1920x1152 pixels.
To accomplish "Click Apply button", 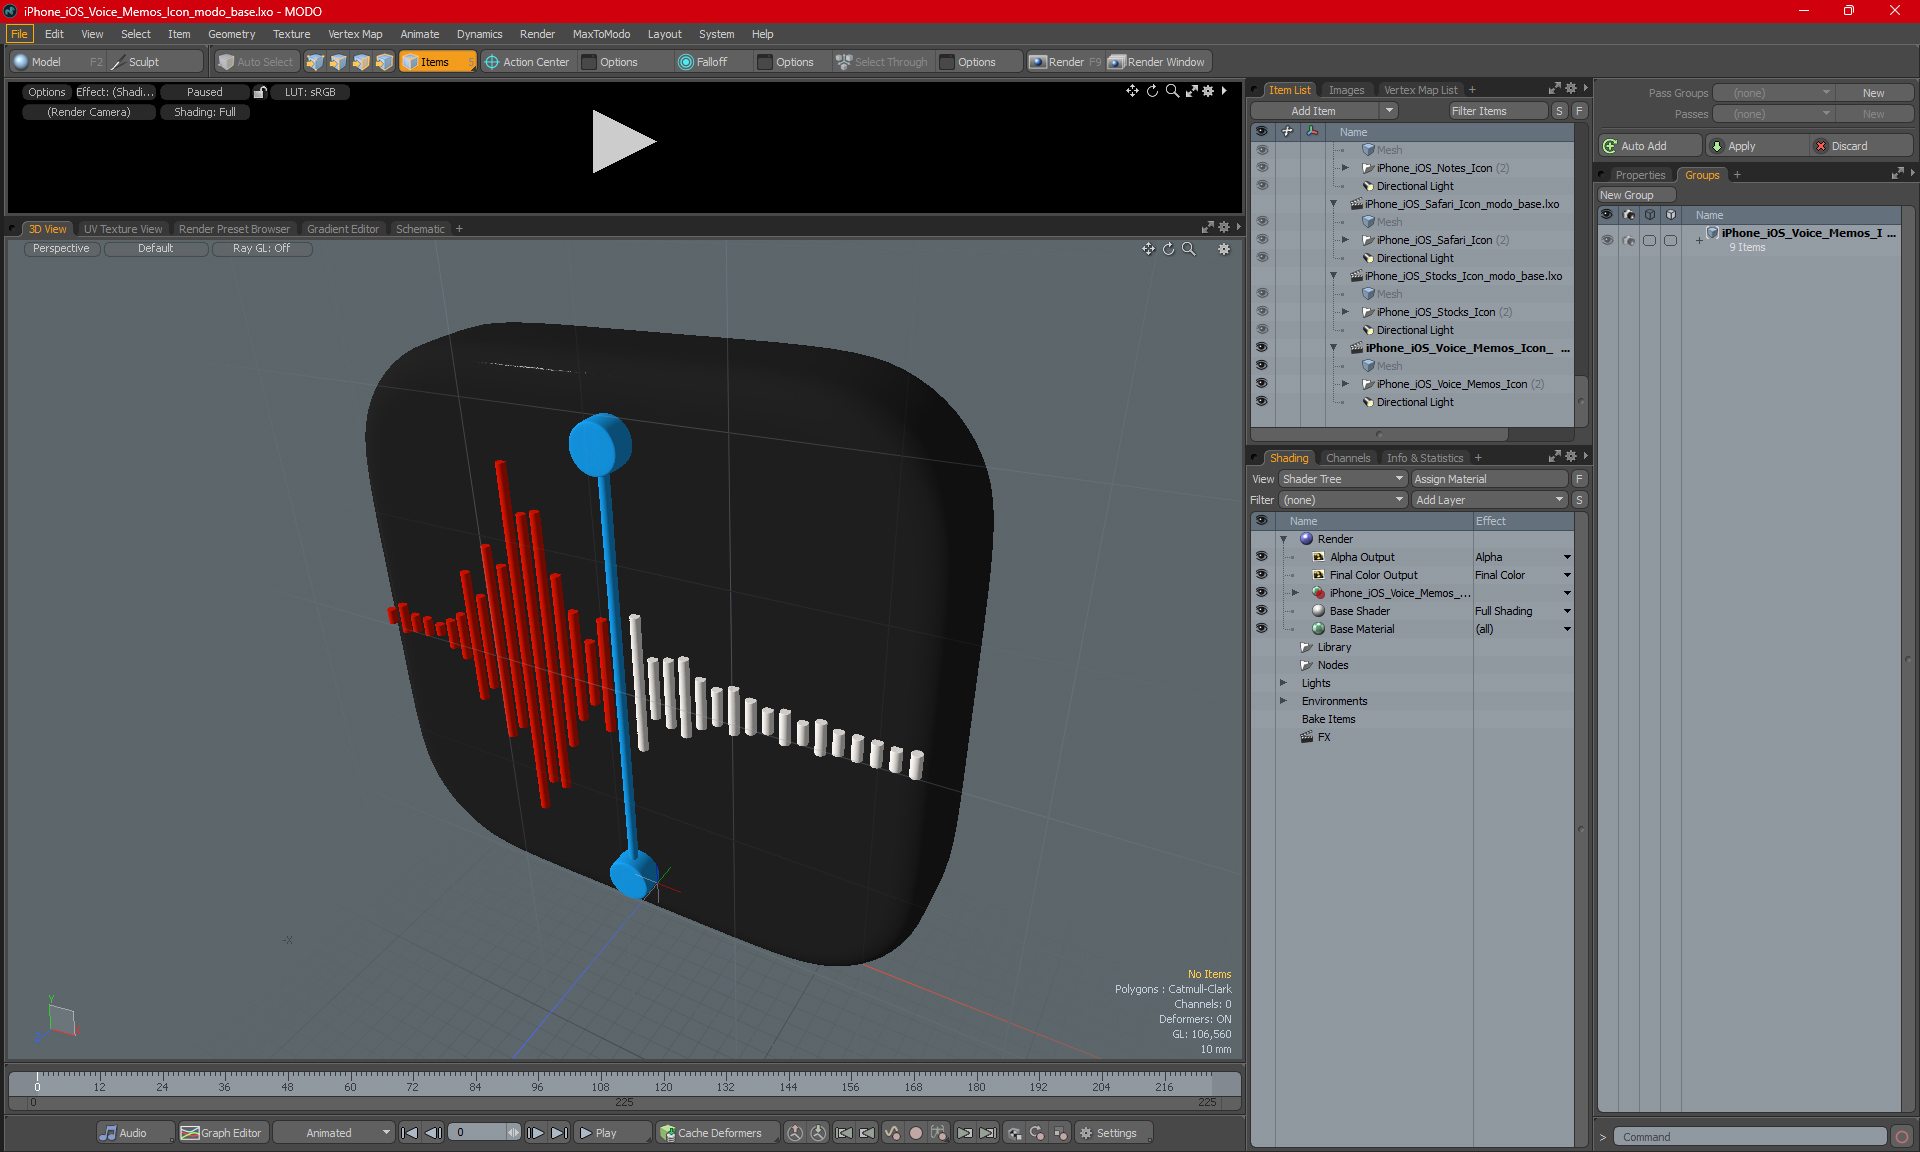I will 1757,146.
